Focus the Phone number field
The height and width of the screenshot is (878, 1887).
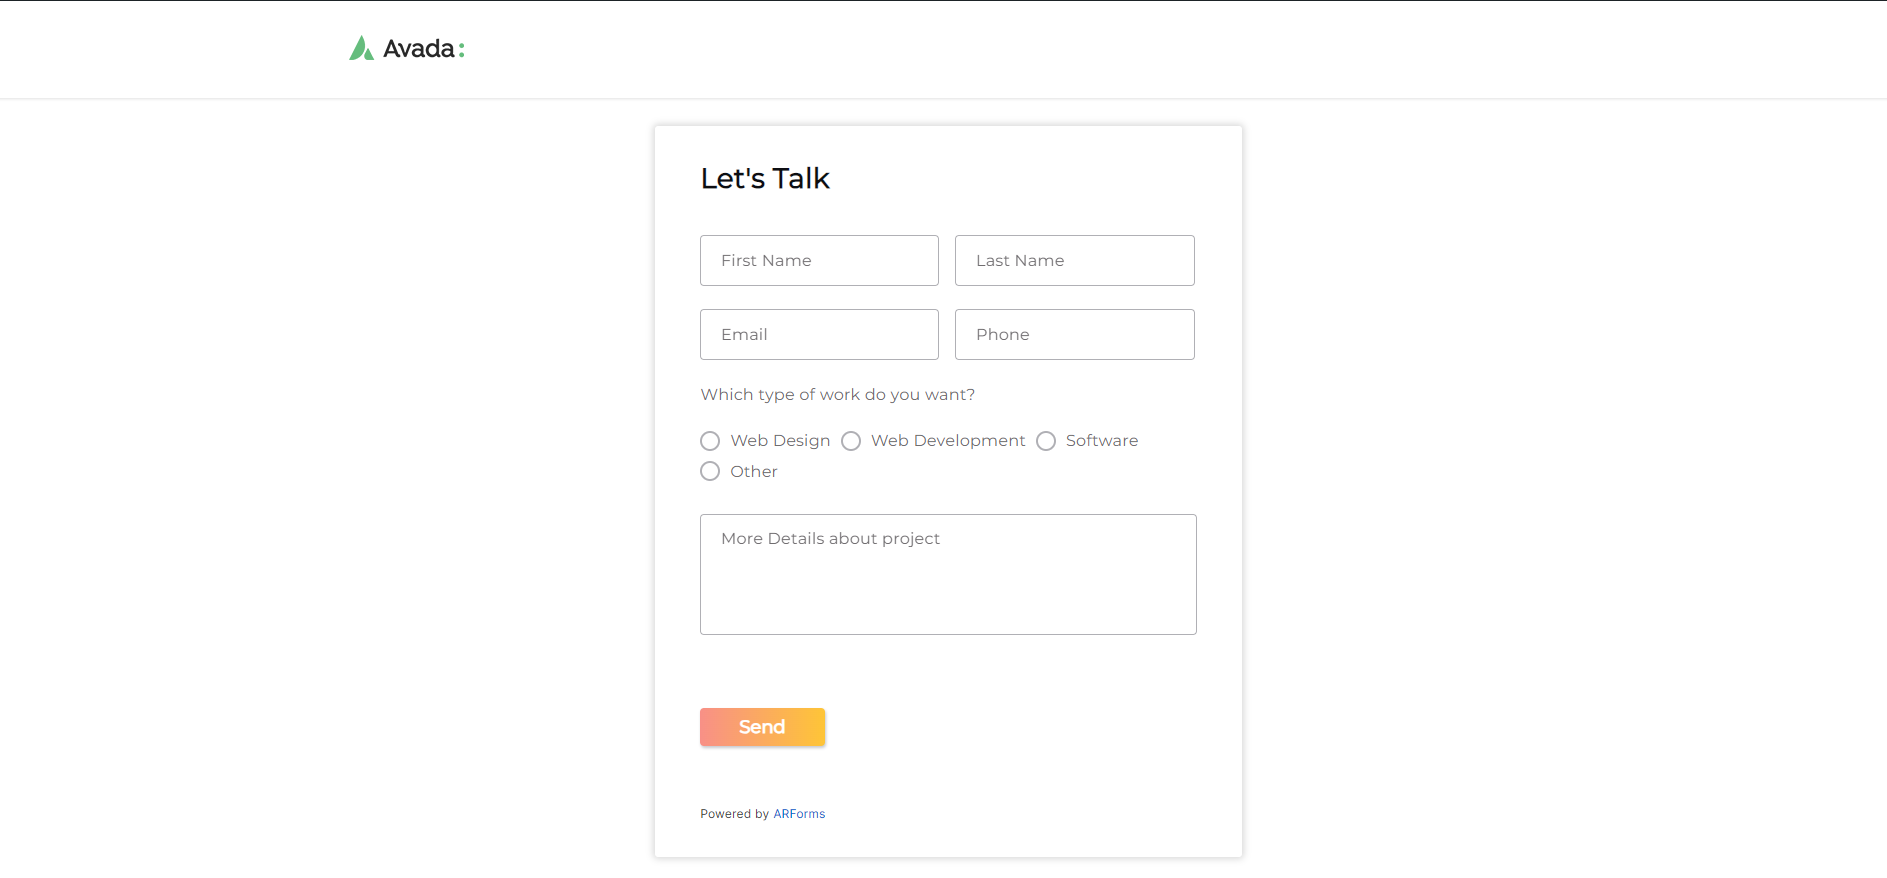click(x=1074, y=334)
